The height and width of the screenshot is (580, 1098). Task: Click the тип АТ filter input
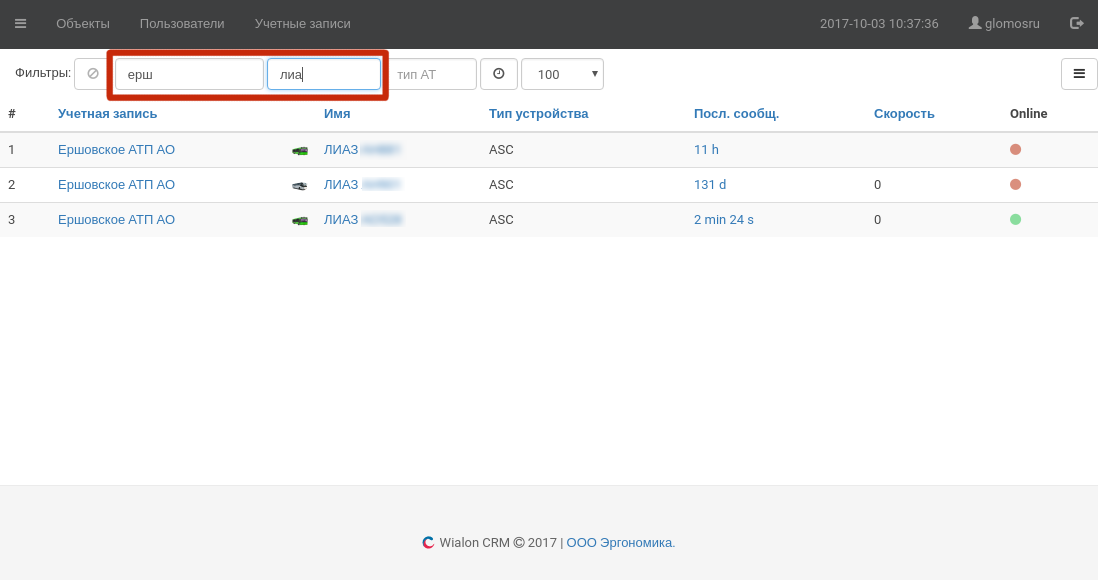(431, 74)
